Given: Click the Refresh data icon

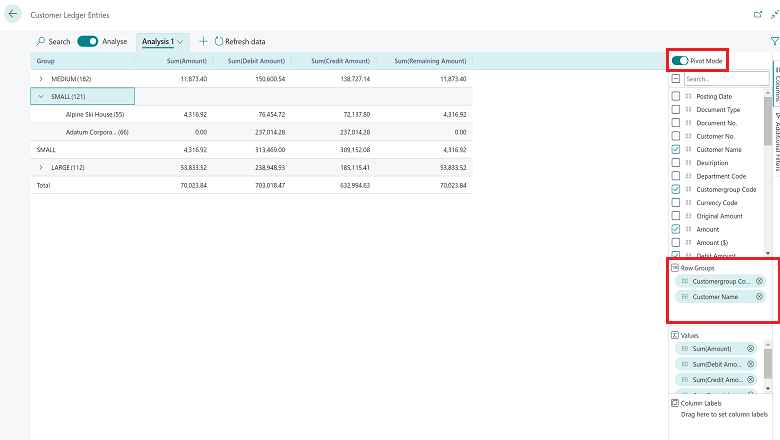Looking at the screenshot, I should click(219, 41).
